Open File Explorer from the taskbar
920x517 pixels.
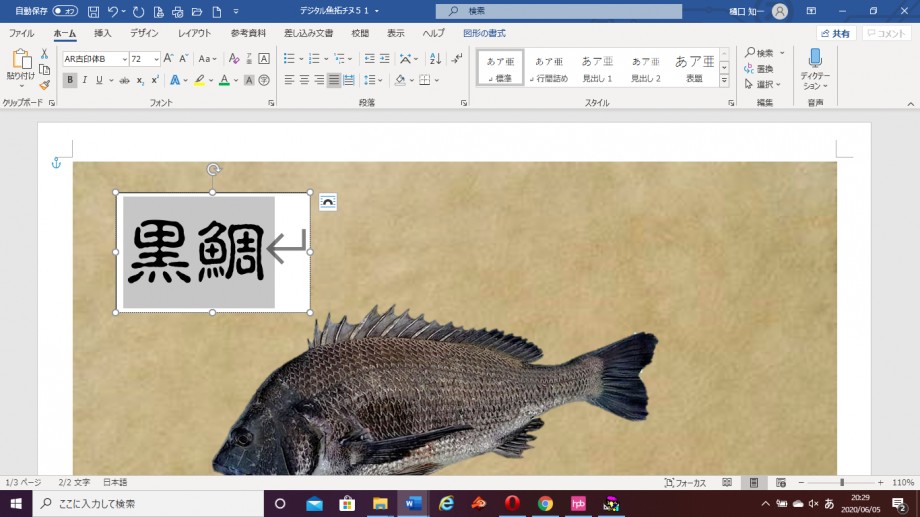380,504
